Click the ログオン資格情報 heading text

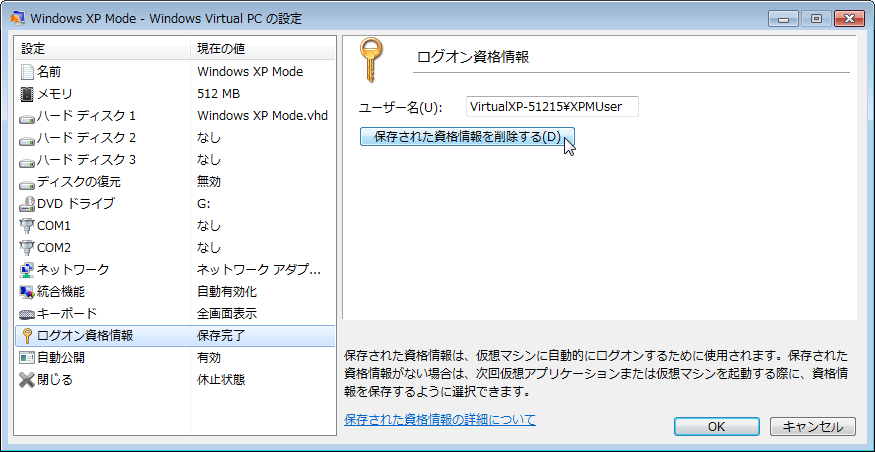(473, 57)
